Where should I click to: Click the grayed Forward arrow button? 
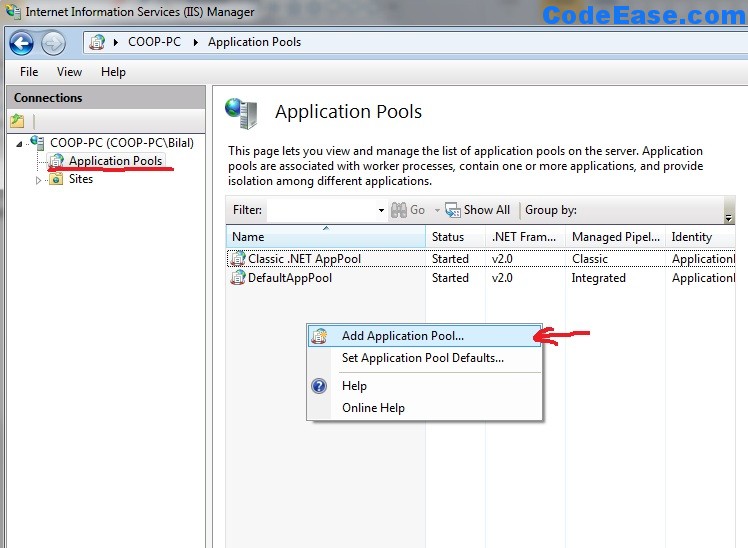(53, 43)
